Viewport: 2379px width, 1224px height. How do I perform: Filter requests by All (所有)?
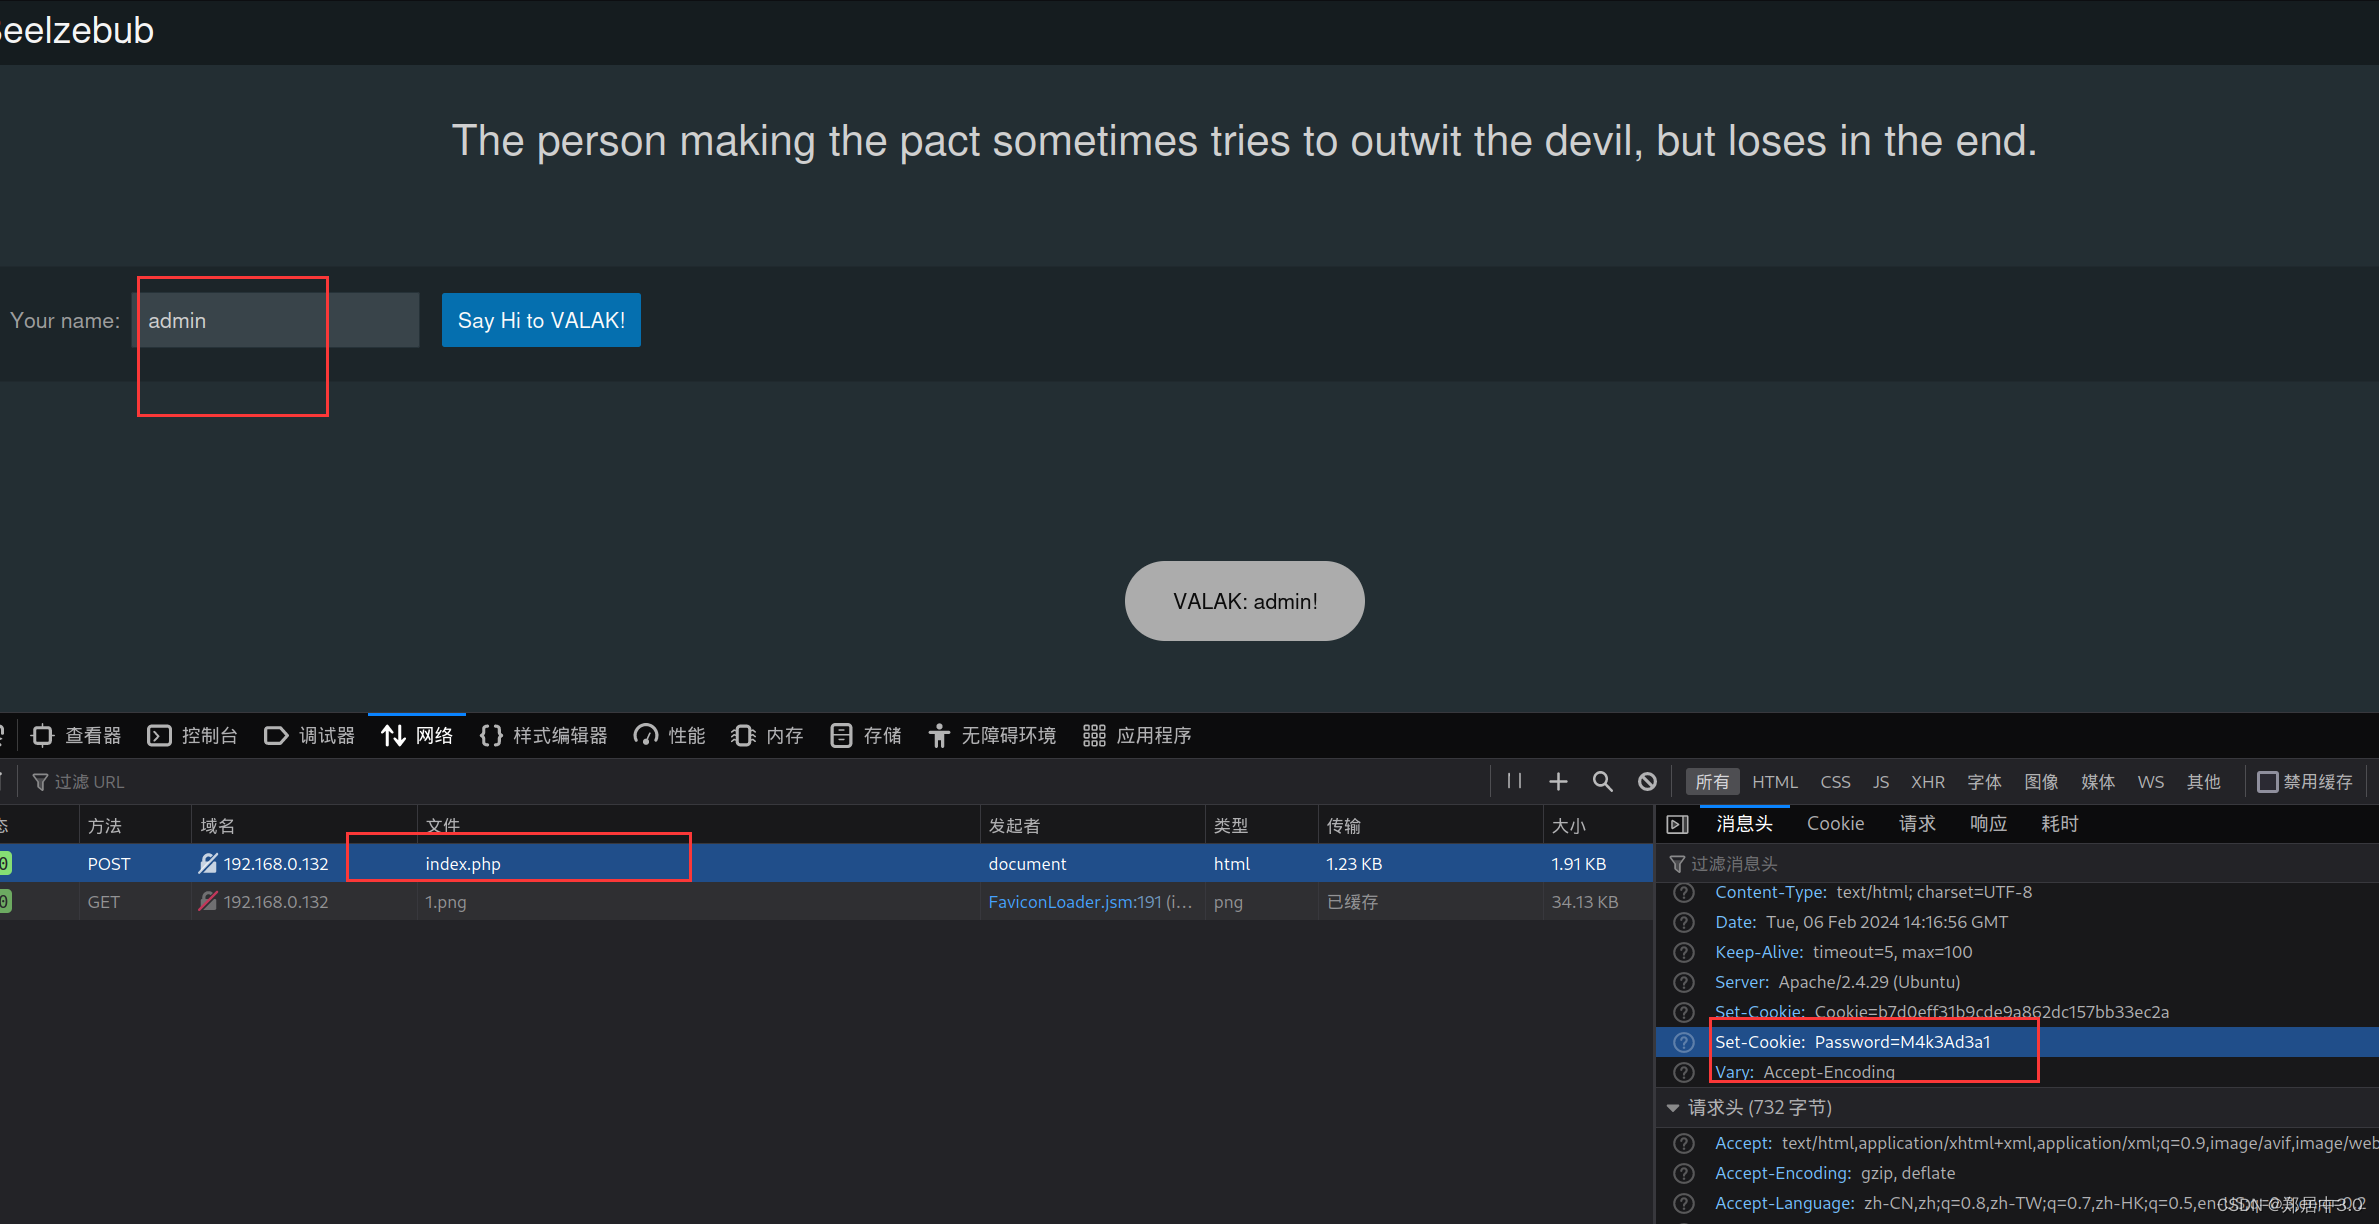tap(1712, 782)
